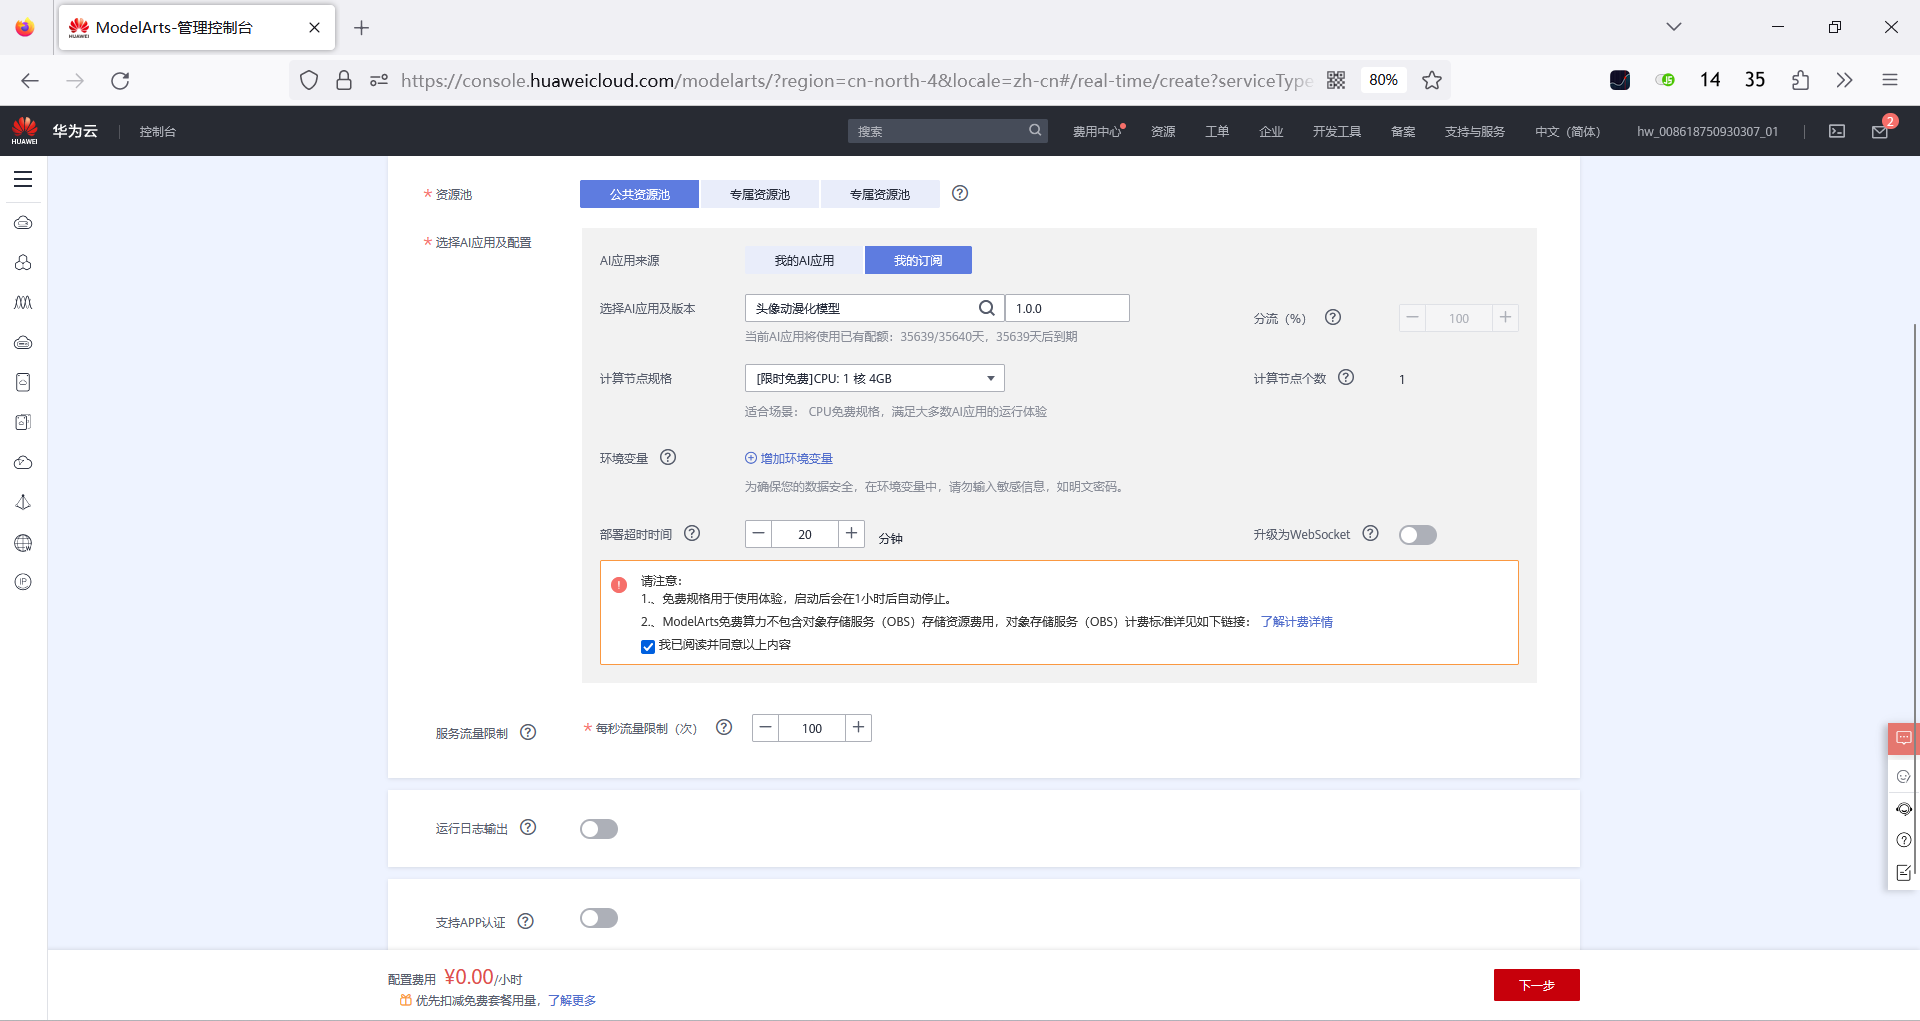The height and width of the screenshot is (1021, 1920).
Task: Show help for 部署超时时间
Action: point(692,533)
